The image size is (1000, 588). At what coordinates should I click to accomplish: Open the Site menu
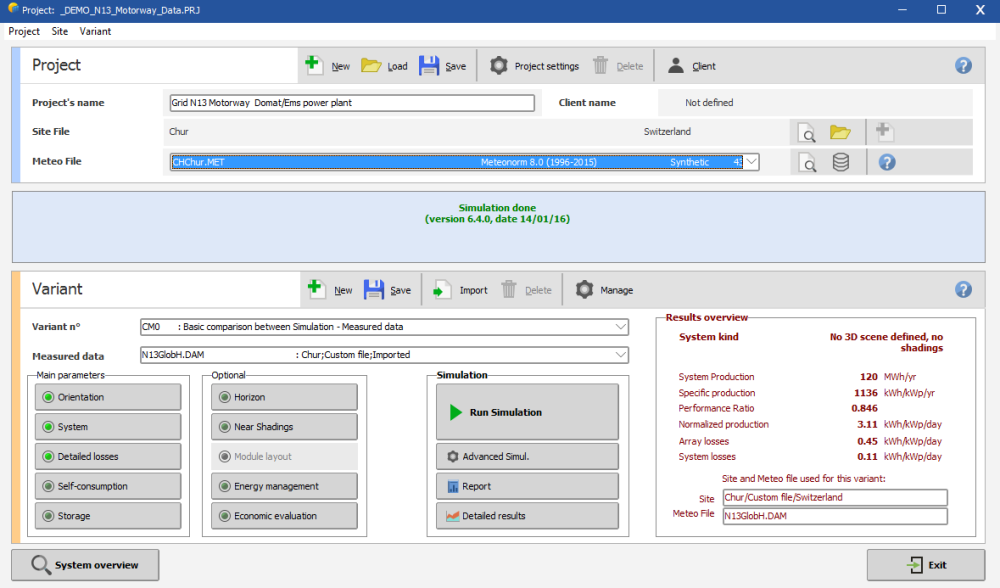pos(60,31)
